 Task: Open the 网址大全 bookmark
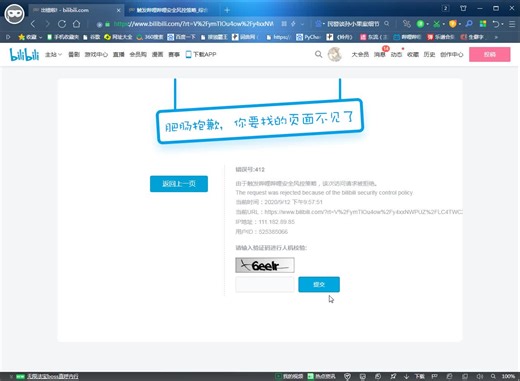pos(118,37)
